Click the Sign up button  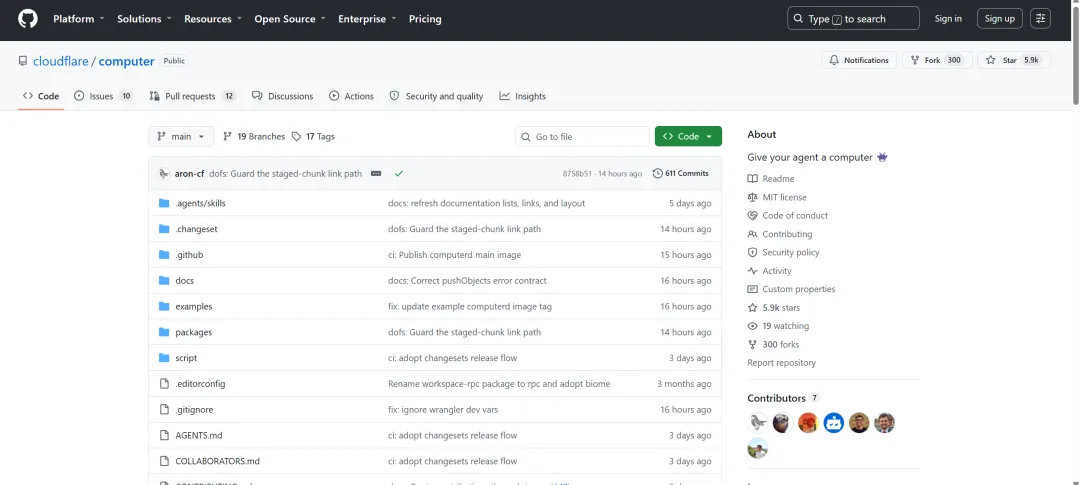pos(999,19)
